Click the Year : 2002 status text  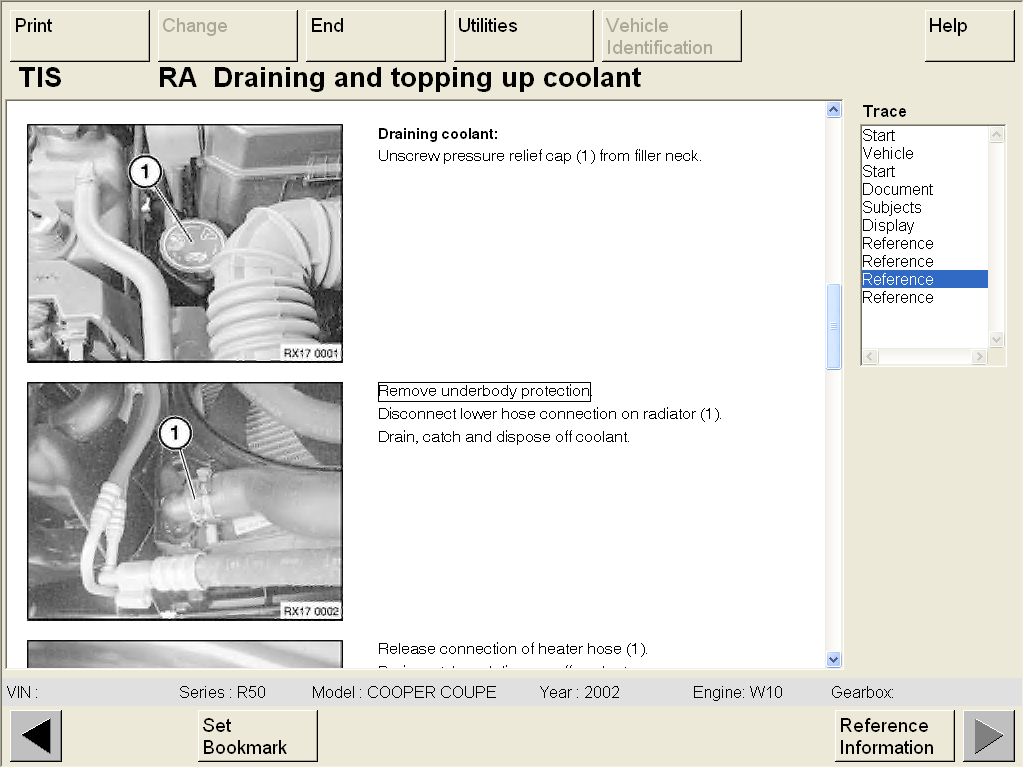coord(579,692)
